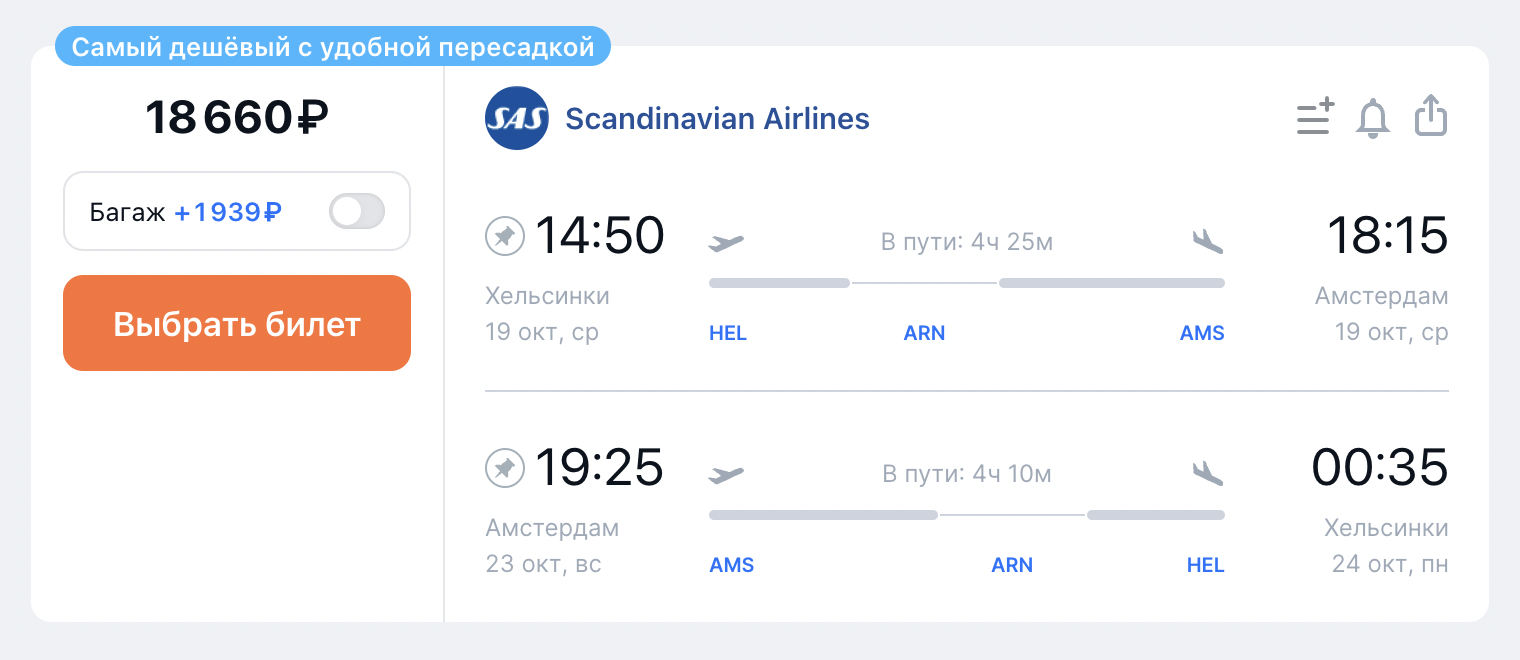Click the Выбрать билет button
1520x660 pixels.
click(x=237, y=323)
